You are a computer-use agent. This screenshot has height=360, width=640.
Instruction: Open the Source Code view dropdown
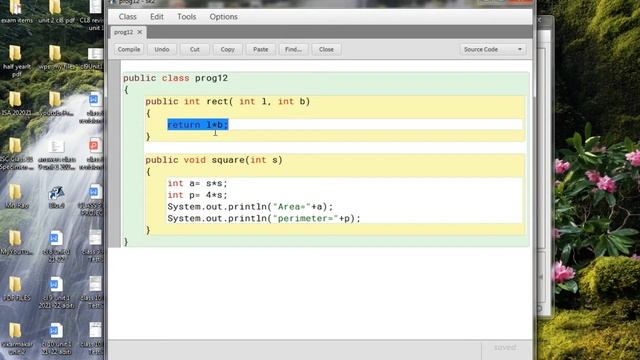493,49
